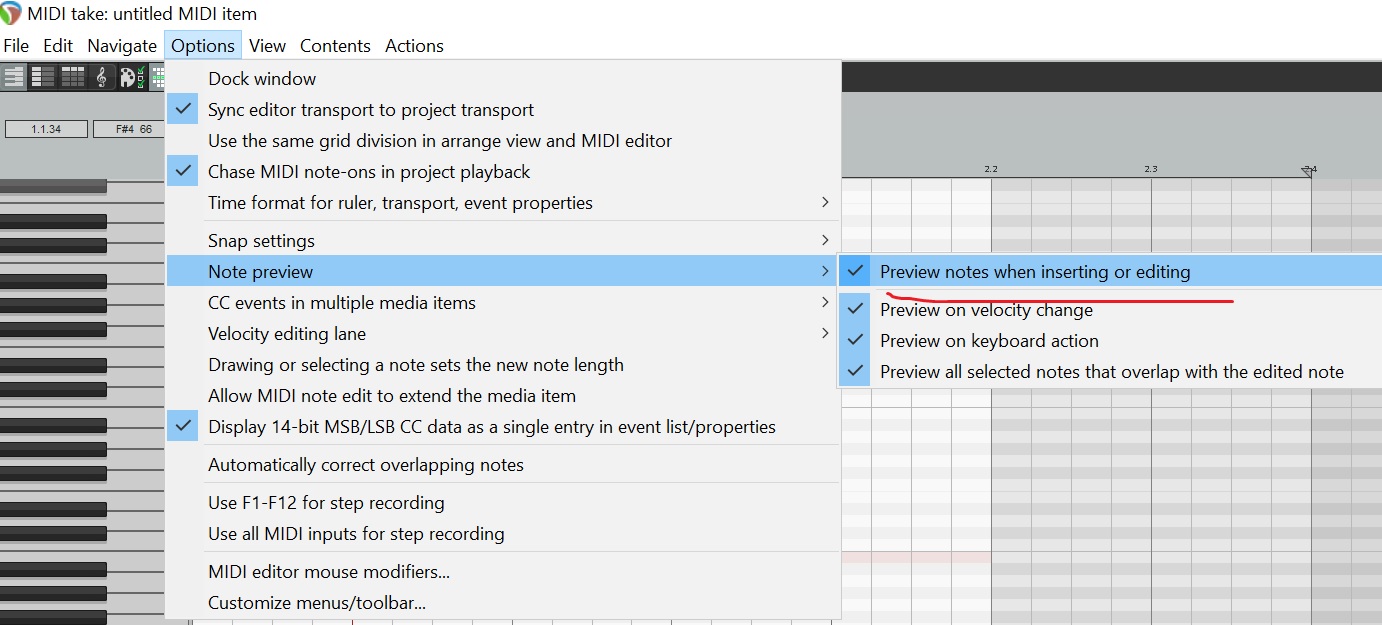The height and width of the screenshot is (625, 1382).
Task: Disable Sync editor transport to project transport
Action: 370,110
